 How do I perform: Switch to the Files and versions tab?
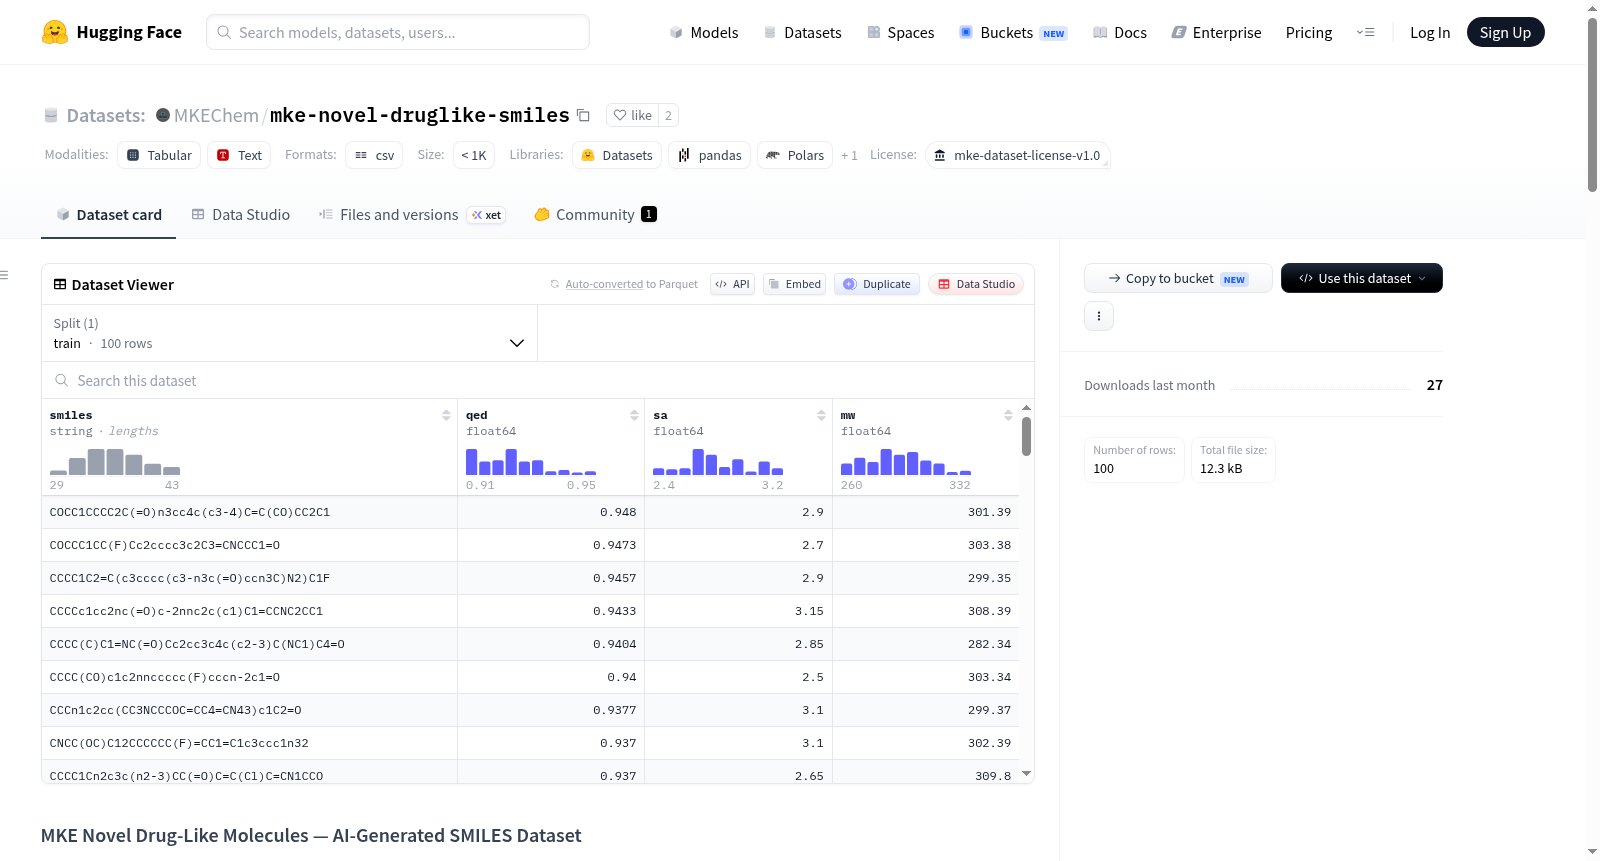[411, 215]
